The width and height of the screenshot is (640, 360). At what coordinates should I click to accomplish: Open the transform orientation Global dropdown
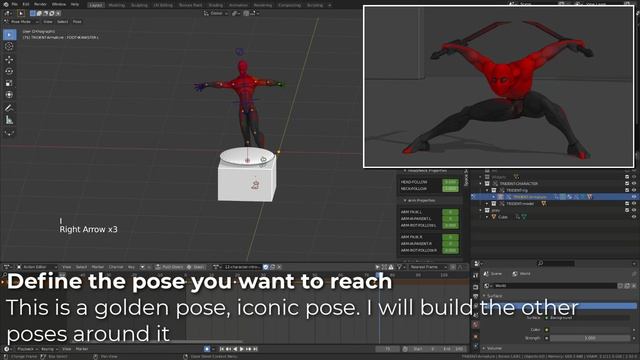(x=215, y=13)
